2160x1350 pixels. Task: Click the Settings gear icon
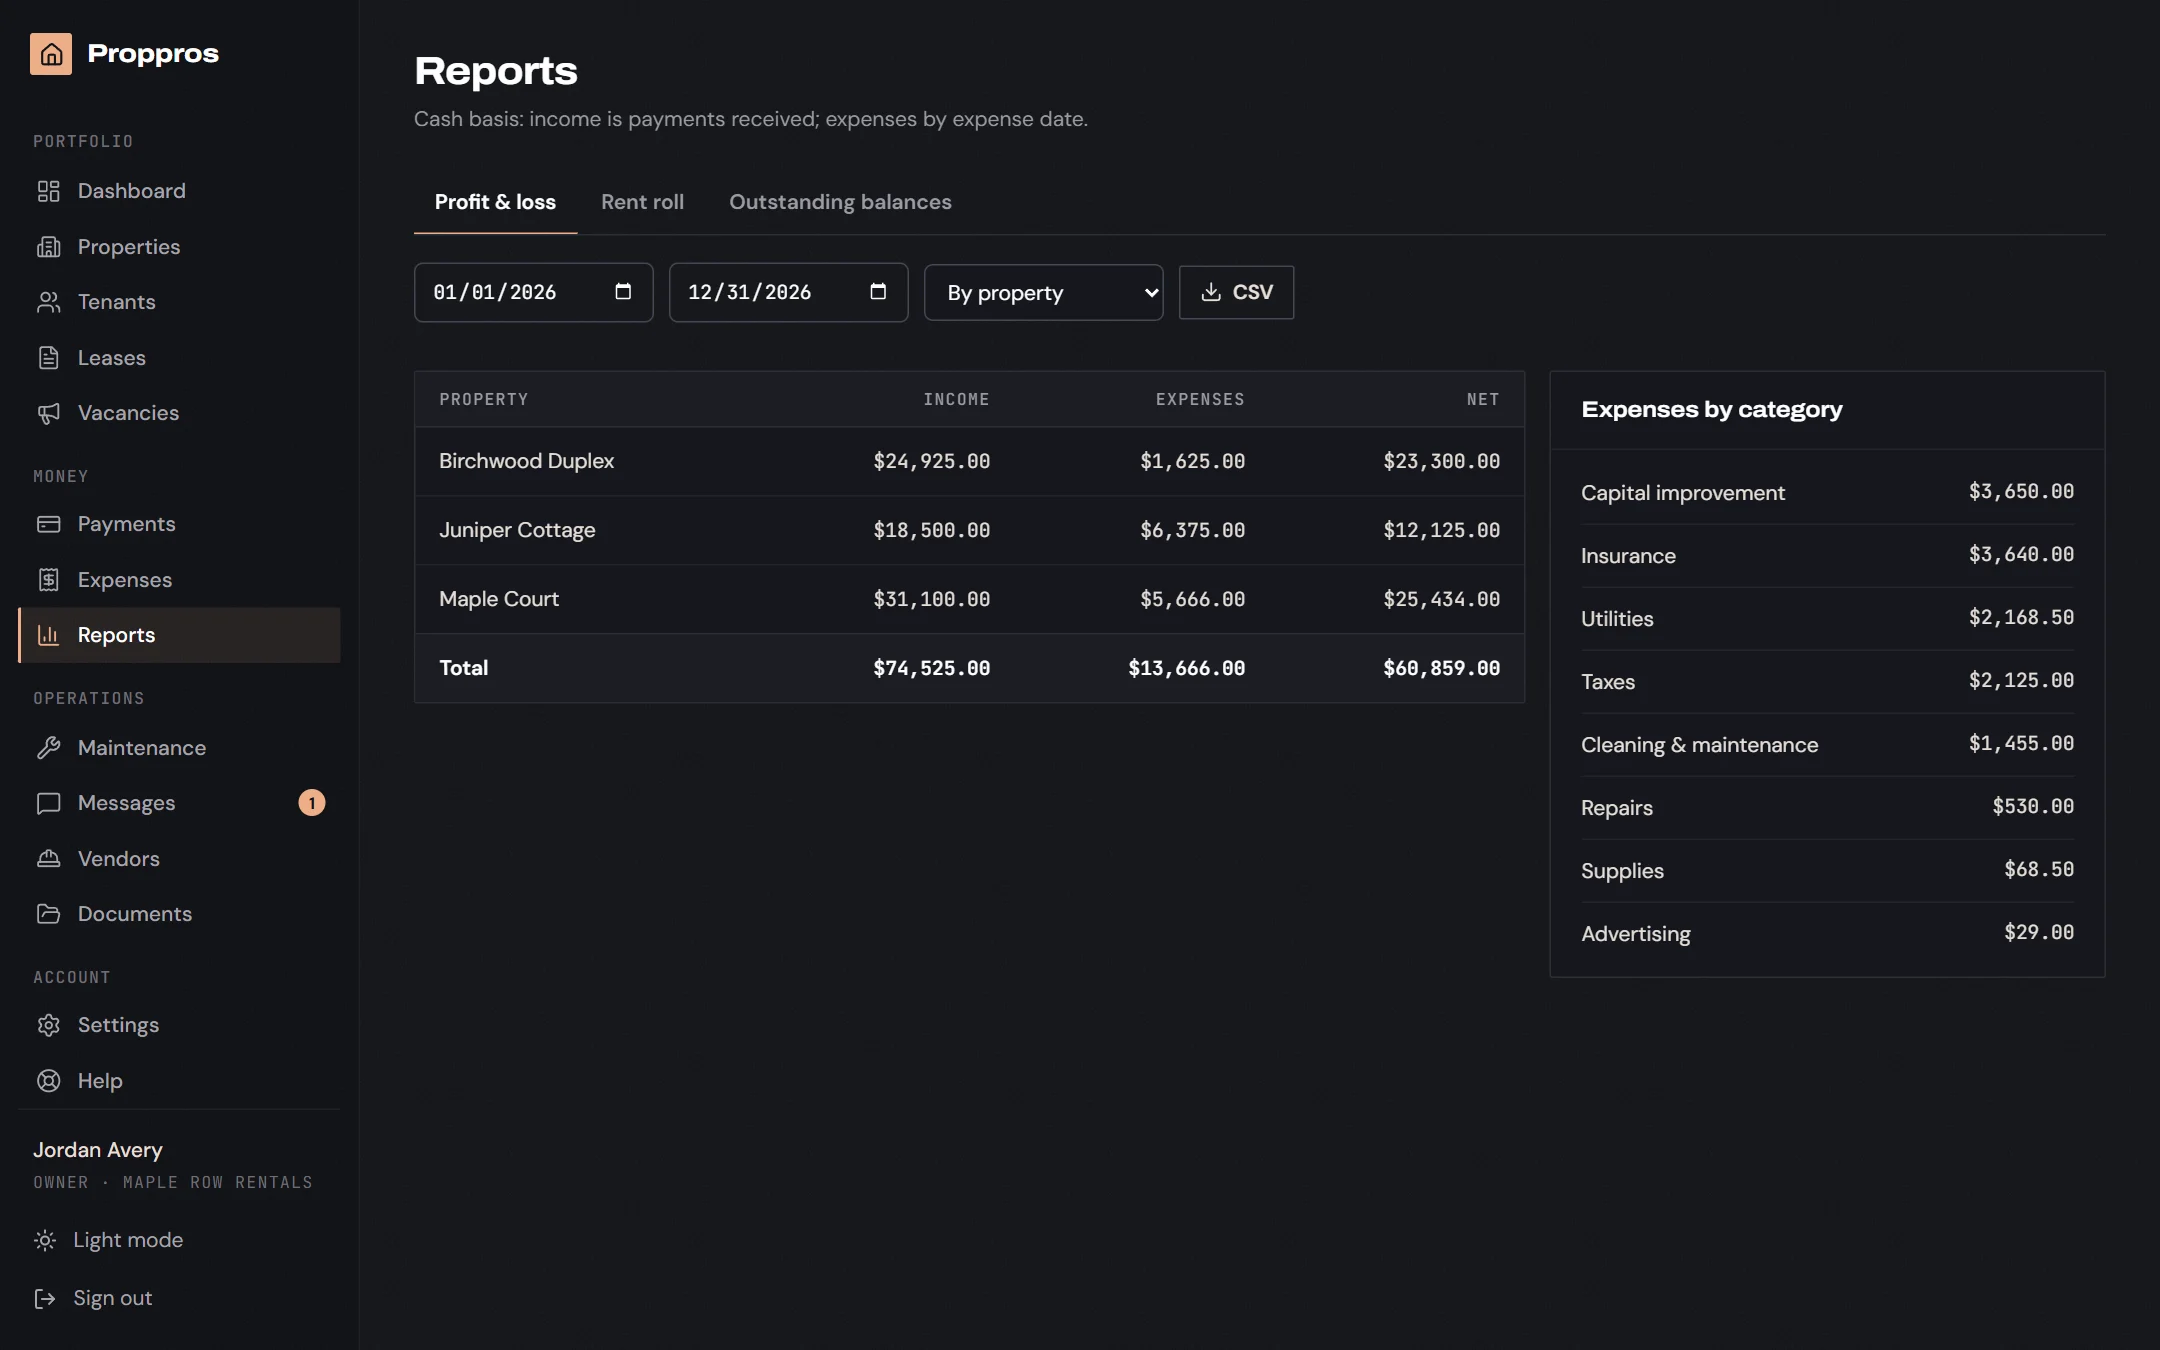[49, 1025]
